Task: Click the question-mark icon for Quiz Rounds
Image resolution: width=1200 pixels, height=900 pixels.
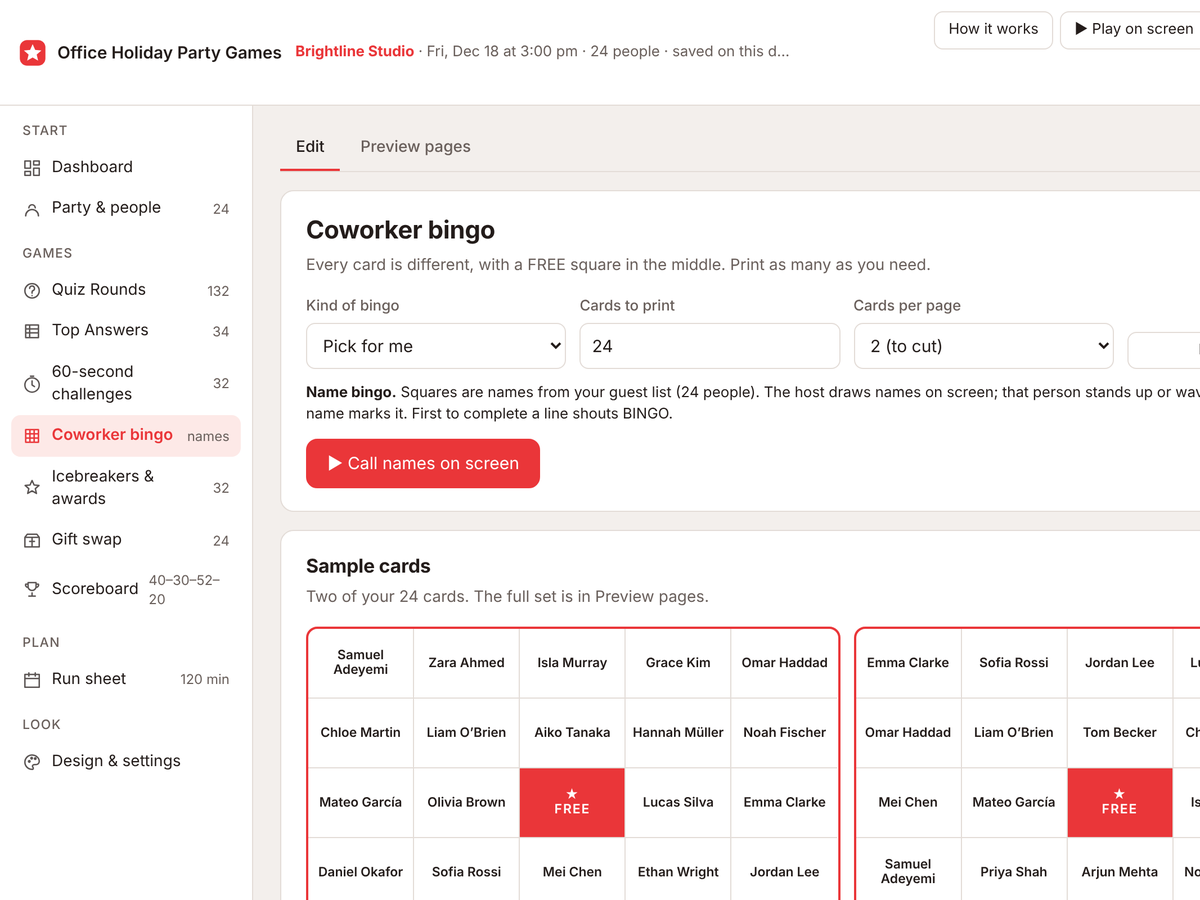Action: click(32, 291)
